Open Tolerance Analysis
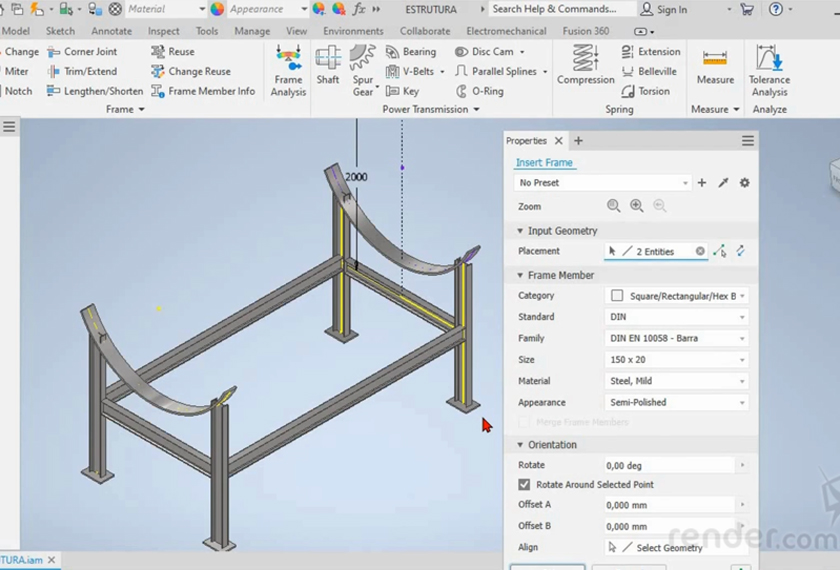Image resolution: width=840 pixels, height=570 pixels. [769, 68]
